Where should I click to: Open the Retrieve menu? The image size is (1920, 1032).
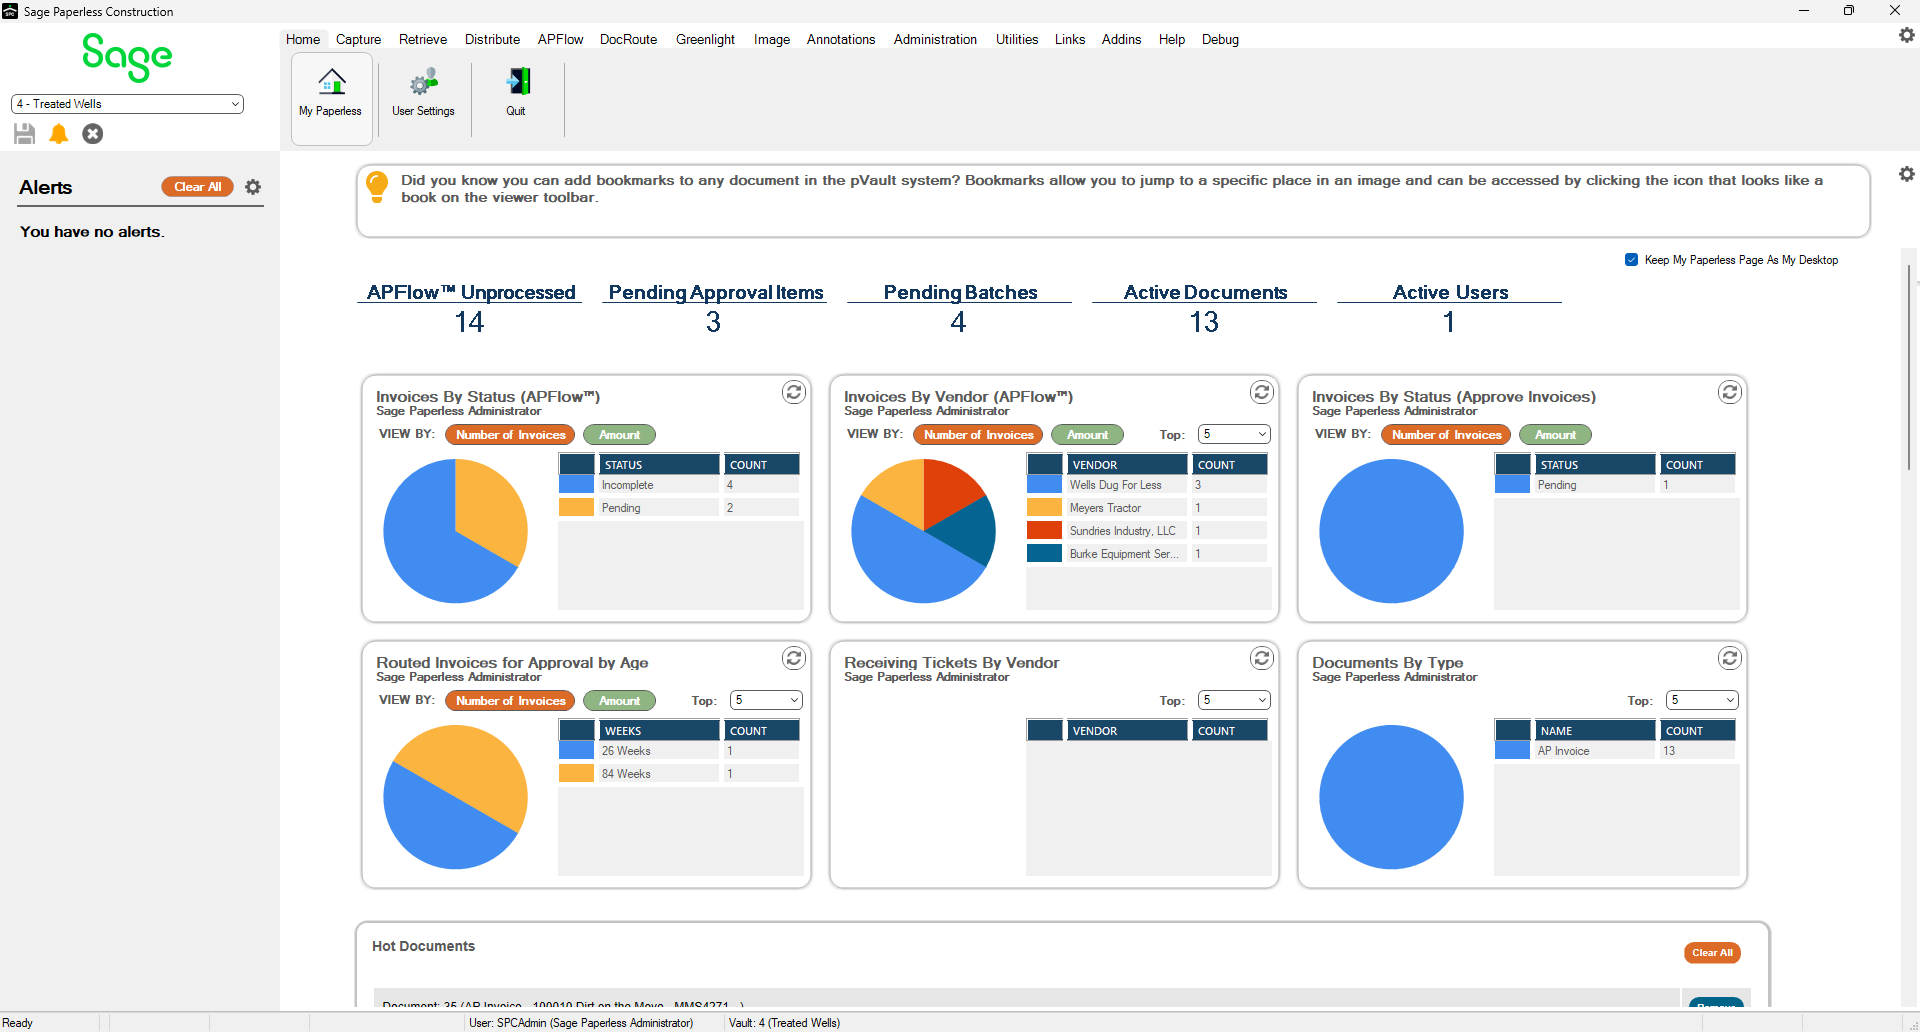(423, 39)
